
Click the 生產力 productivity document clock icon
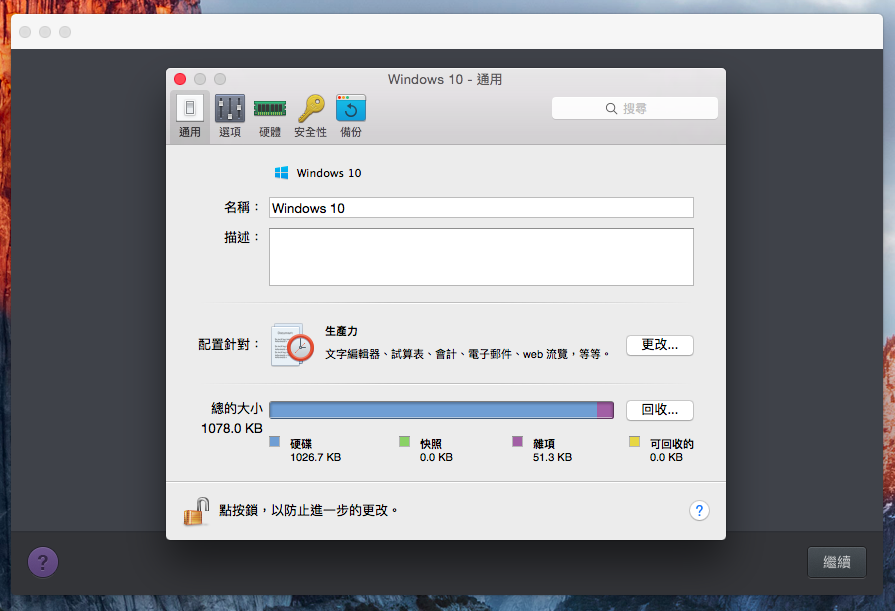click(292, 344)
